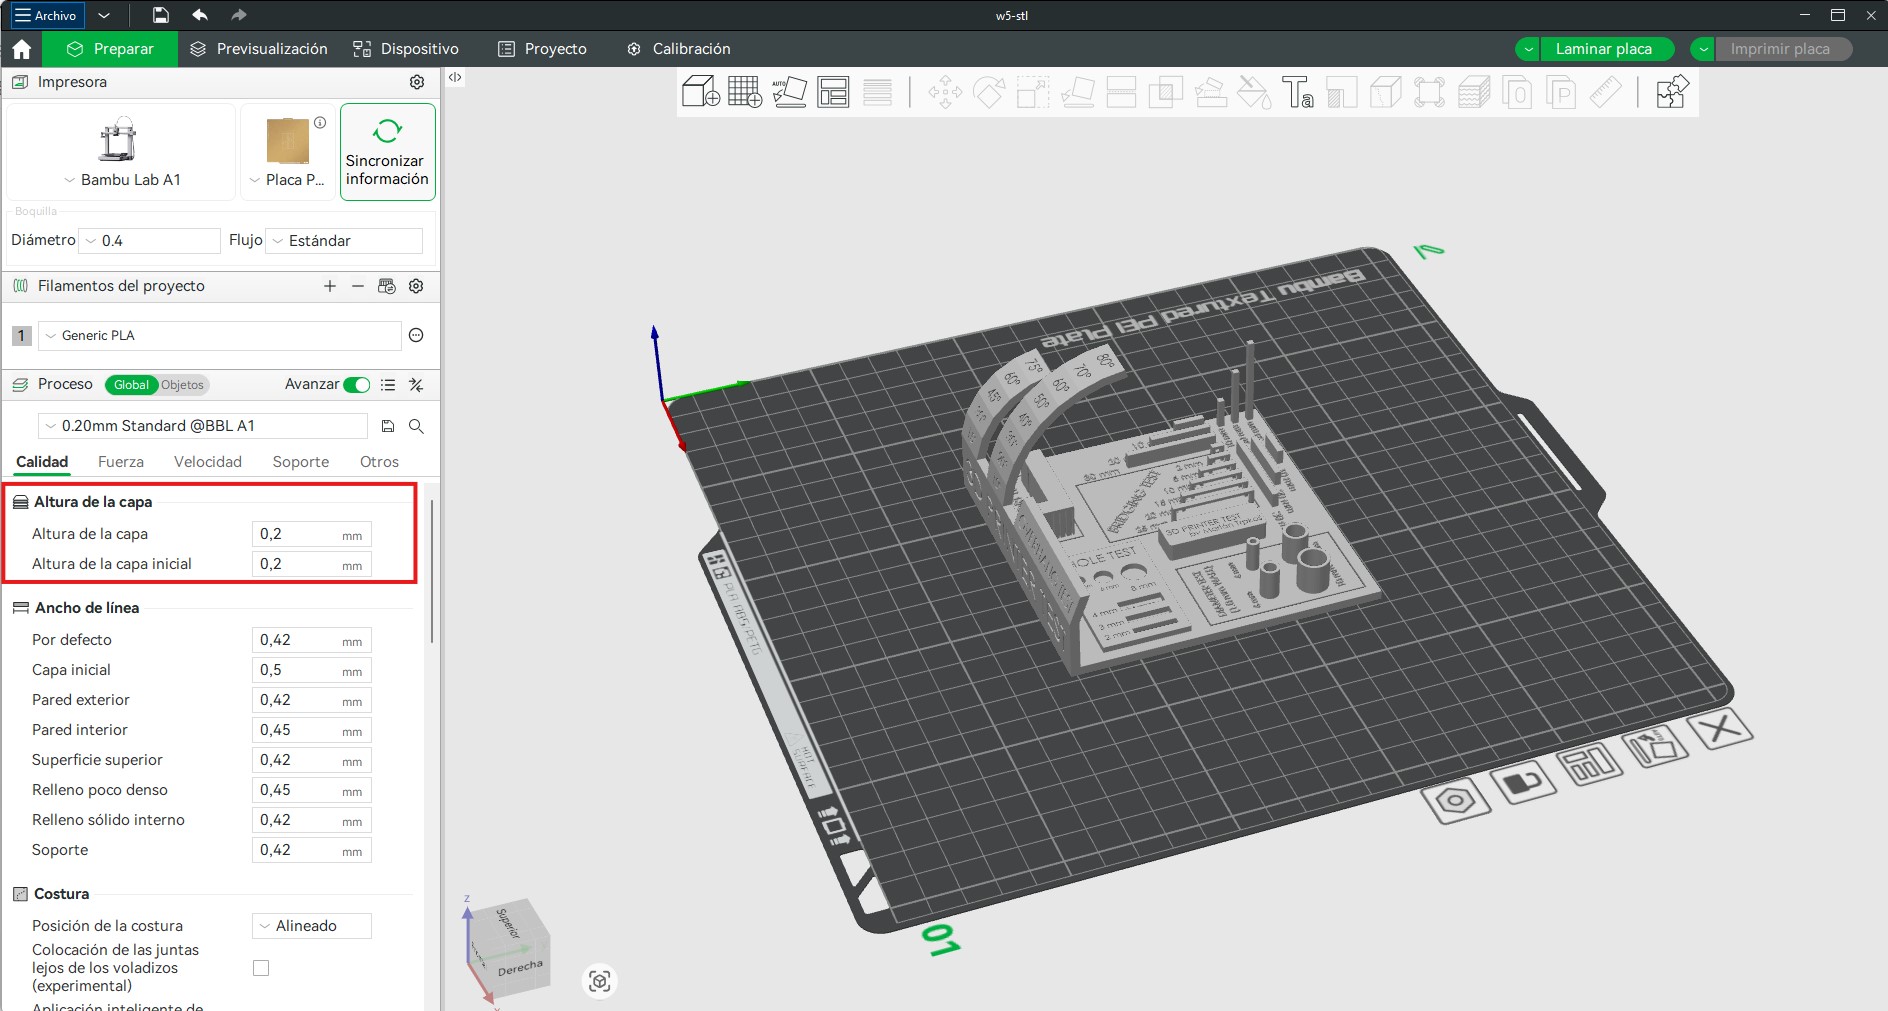The width and height of the screenshot is (1888, 1011).
Task: Click the Auto orient icon
Action: click(789, 92)
